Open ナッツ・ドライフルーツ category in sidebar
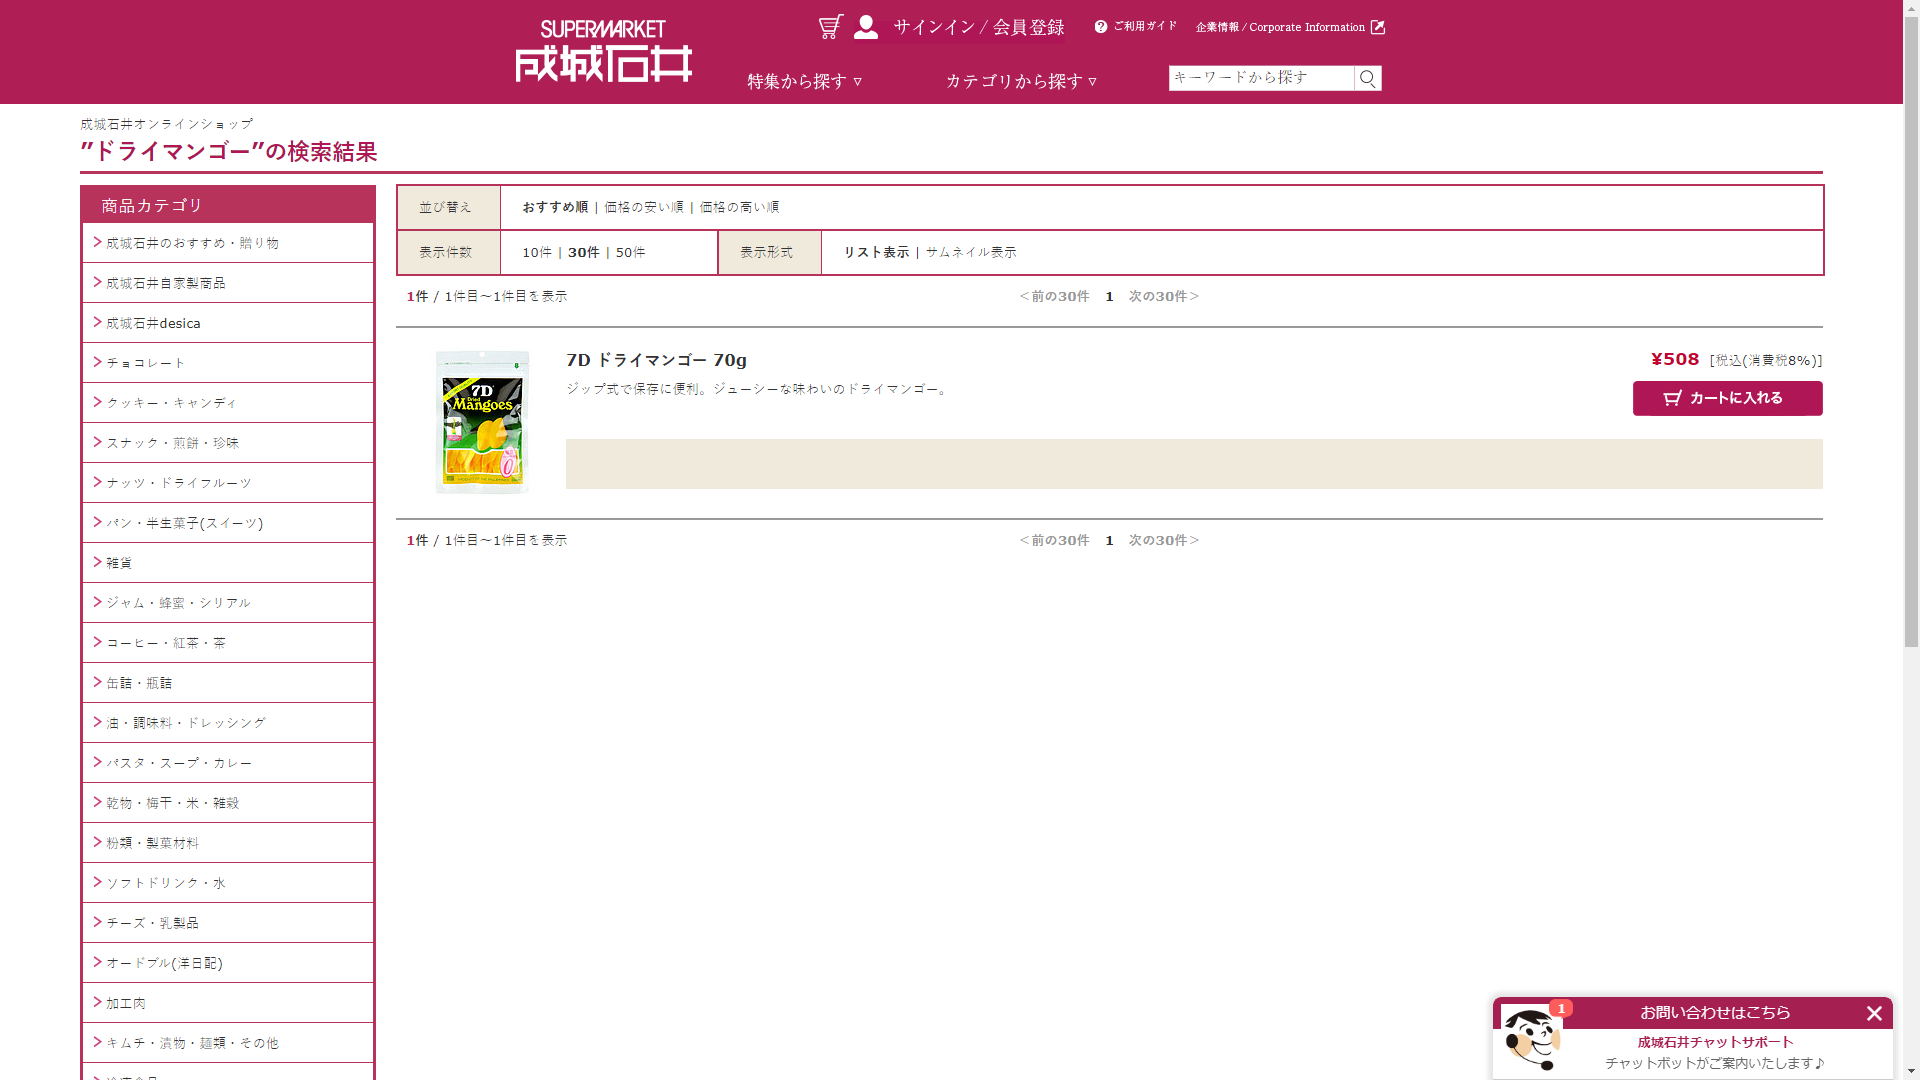This screenshot has height=1080, width=1920. pos(179,483)
